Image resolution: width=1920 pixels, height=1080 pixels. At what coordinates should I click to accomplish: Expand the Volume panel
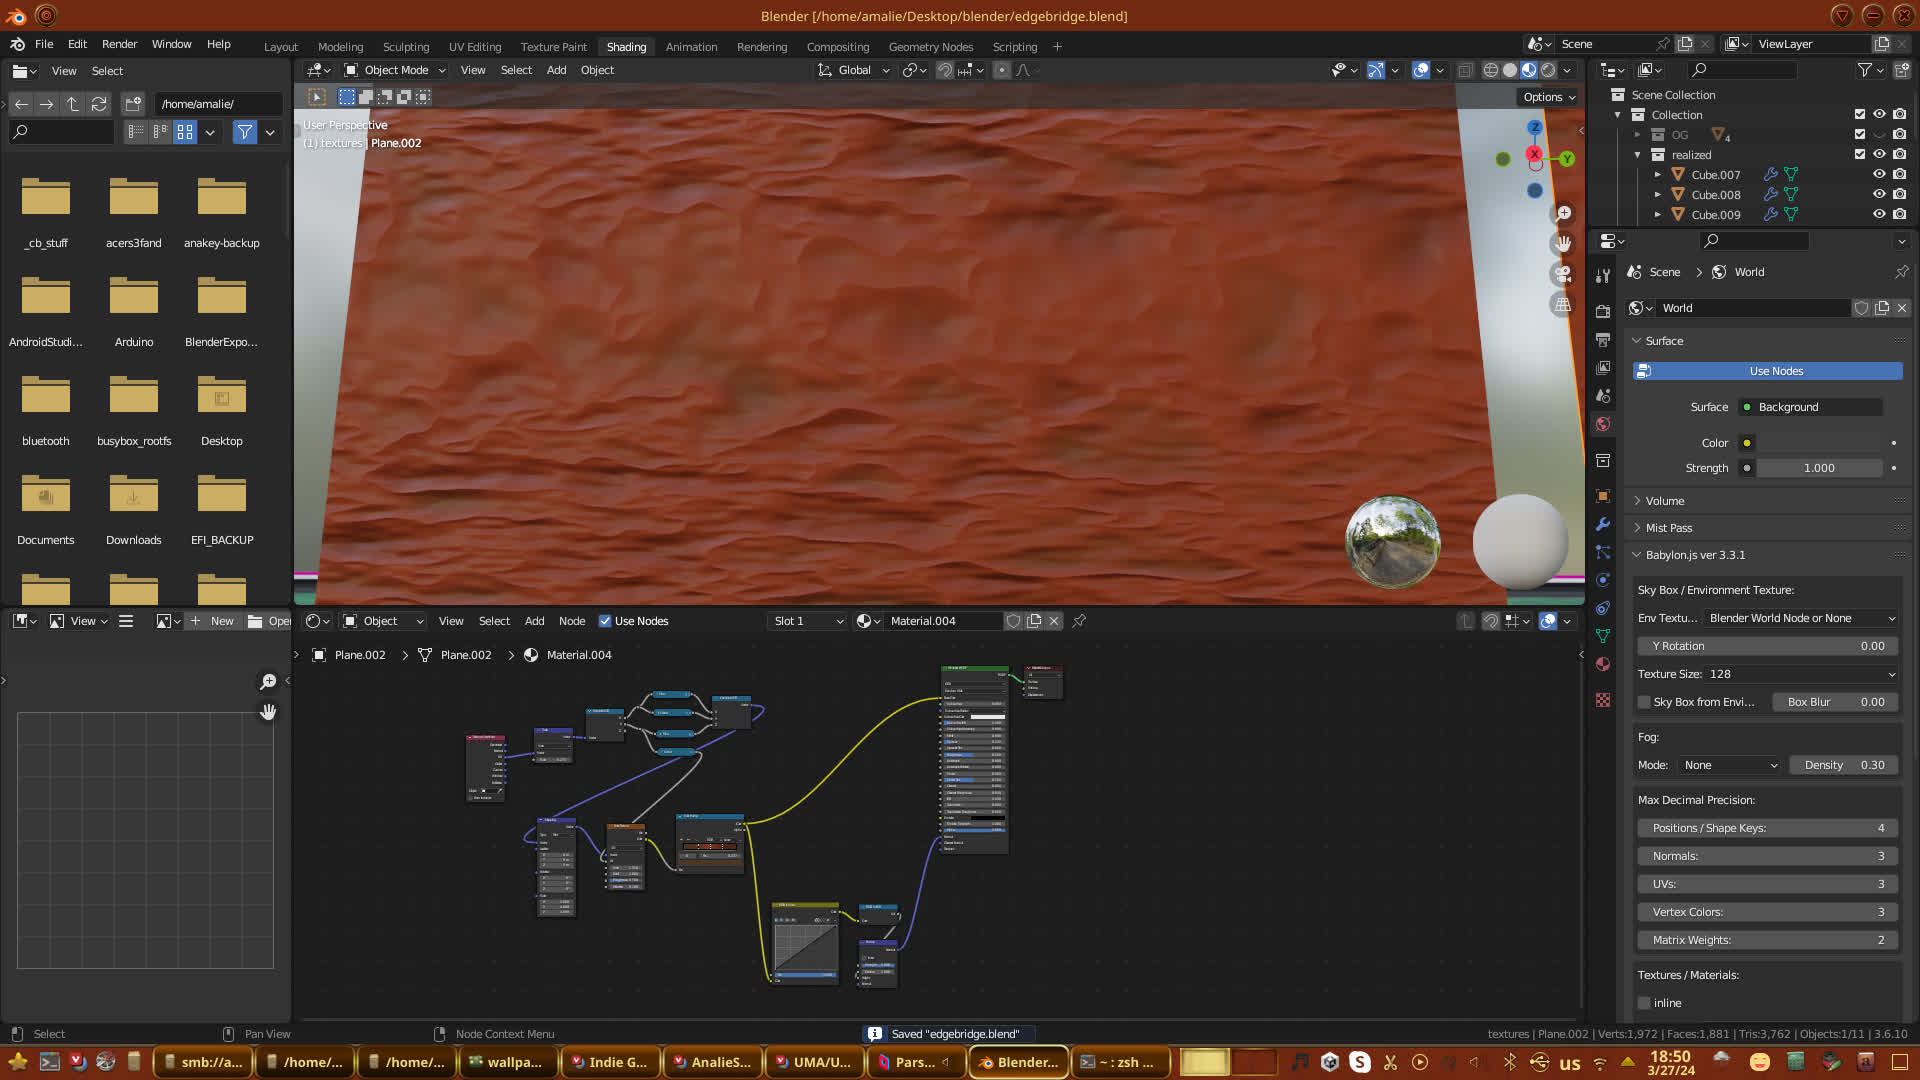(x=1665, y=501)
